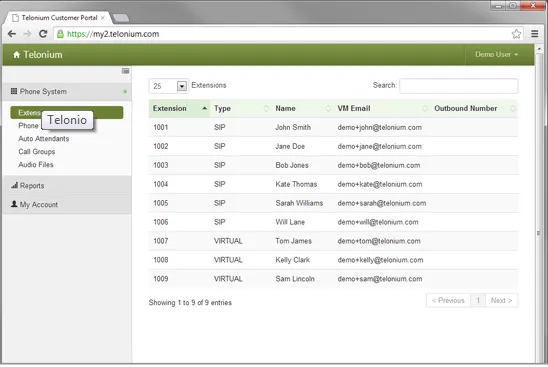Click extension 1004 cell

[161, 184]
